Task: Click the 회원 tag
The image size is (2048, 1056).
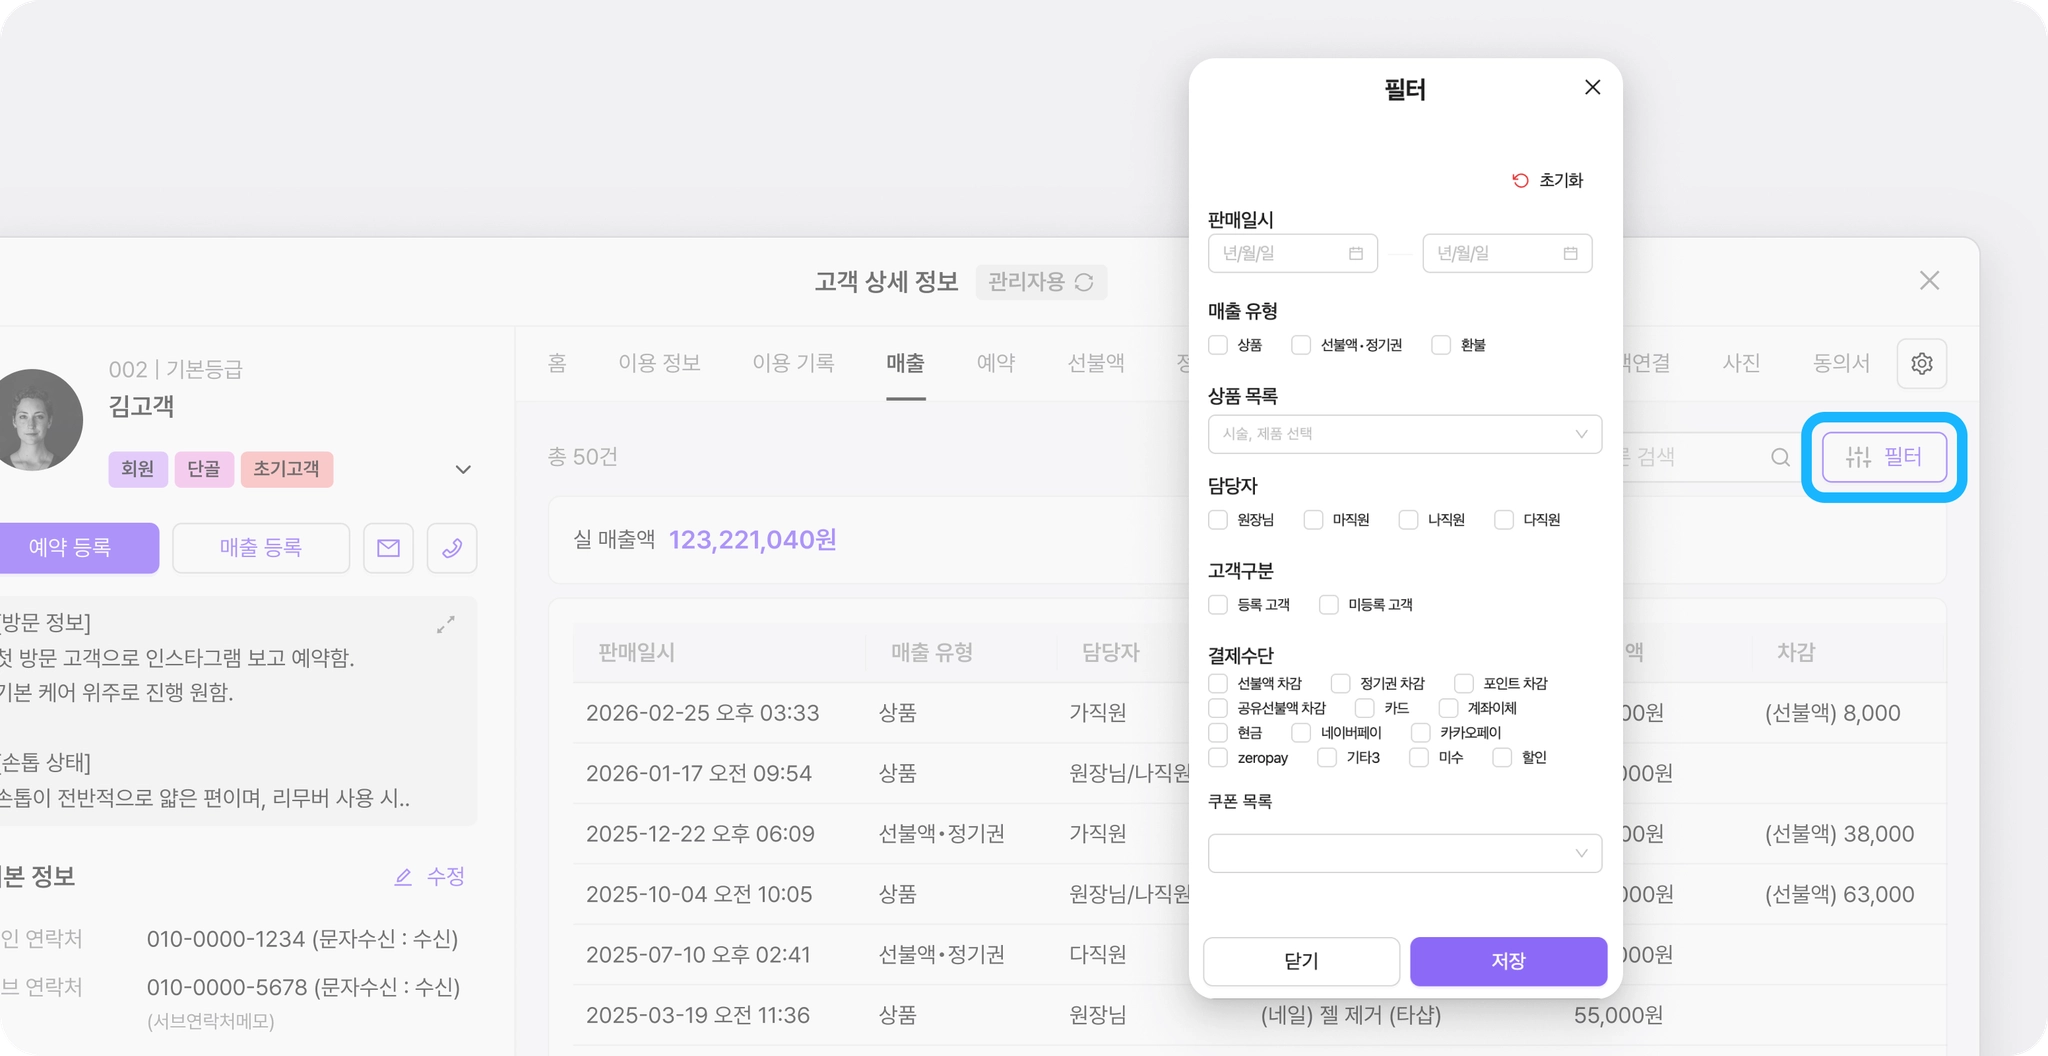Action: pyautogui.click(x=138, y=469)
